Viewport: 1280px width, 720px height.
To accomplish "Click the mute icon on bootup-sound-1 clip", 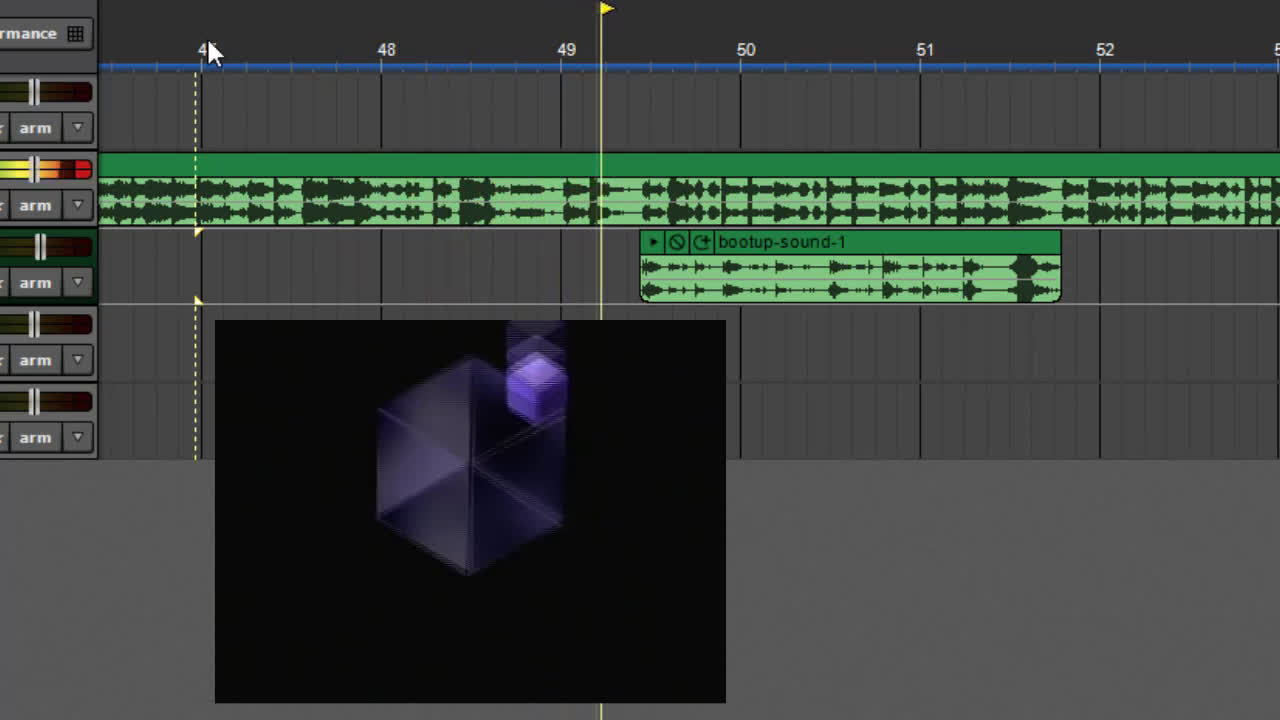I will [x=677, y=242].
